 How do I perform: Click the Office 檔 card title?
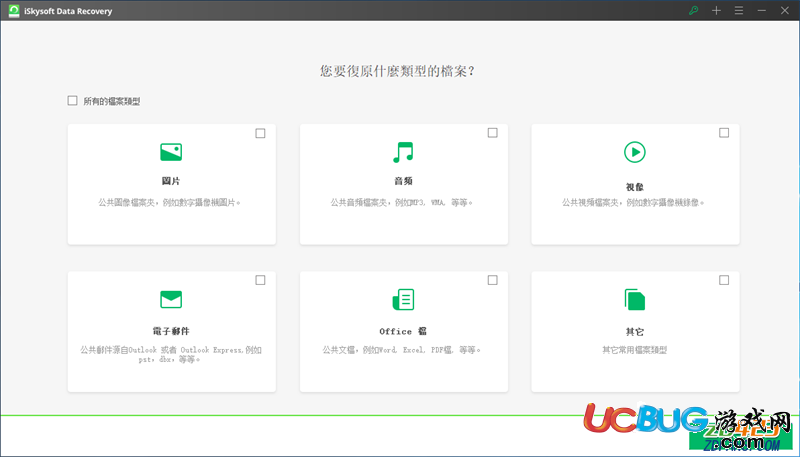coord(403,331)
